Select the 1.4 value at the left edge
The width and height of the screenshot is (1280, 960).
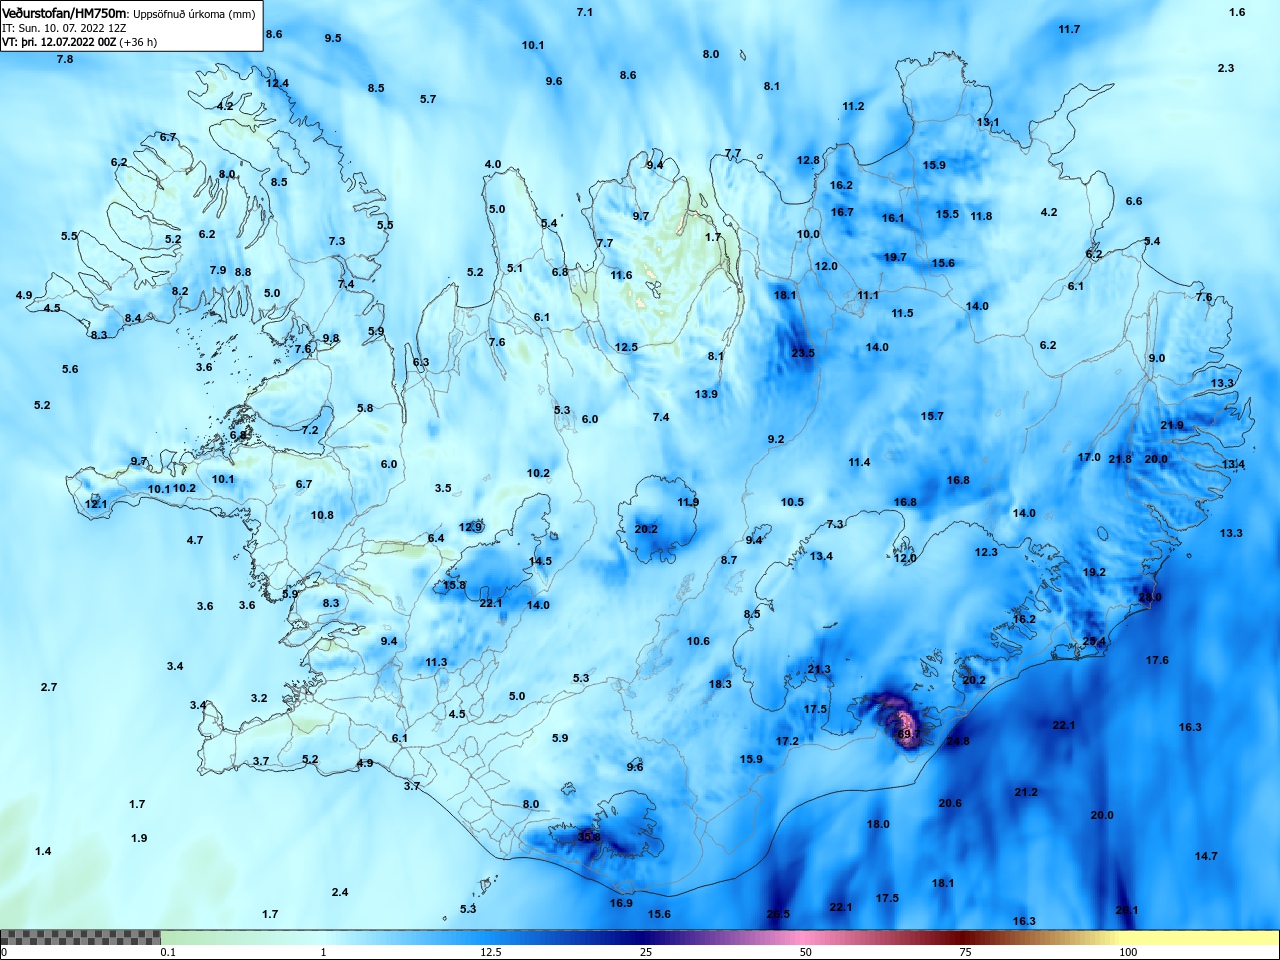click(x=43, y=851)
